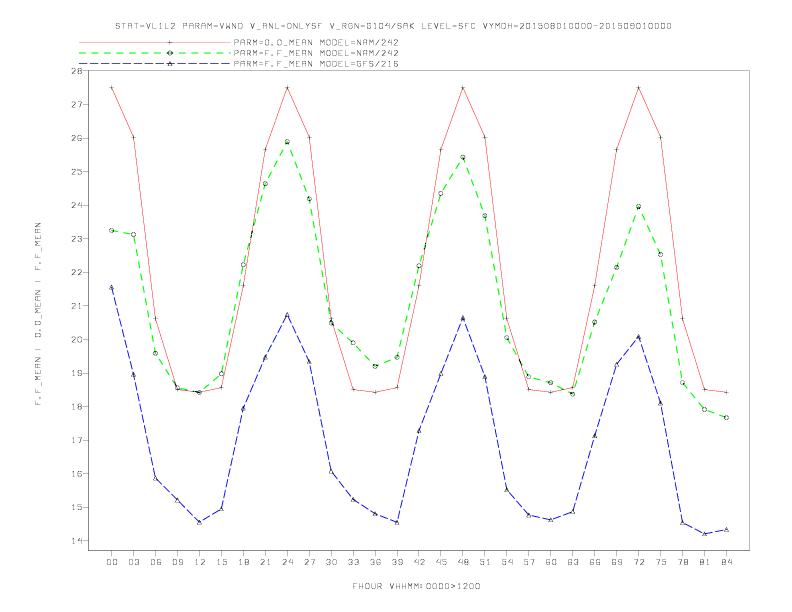Screen dimensions: 792x612
Task: Click the vertical y-axis title F.F_MEAN | O.O_MEAN
Action: point(38,314)
